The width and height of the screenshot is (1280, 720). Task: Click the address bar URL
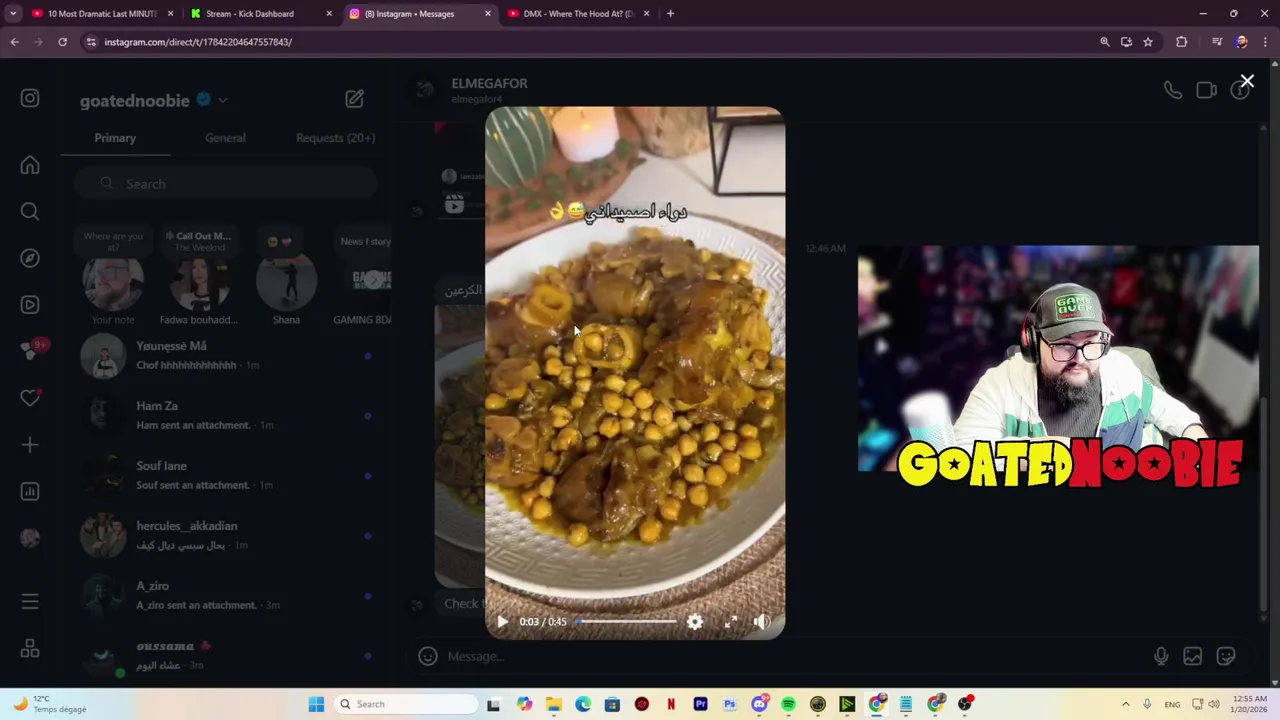[x=198, y=42]
